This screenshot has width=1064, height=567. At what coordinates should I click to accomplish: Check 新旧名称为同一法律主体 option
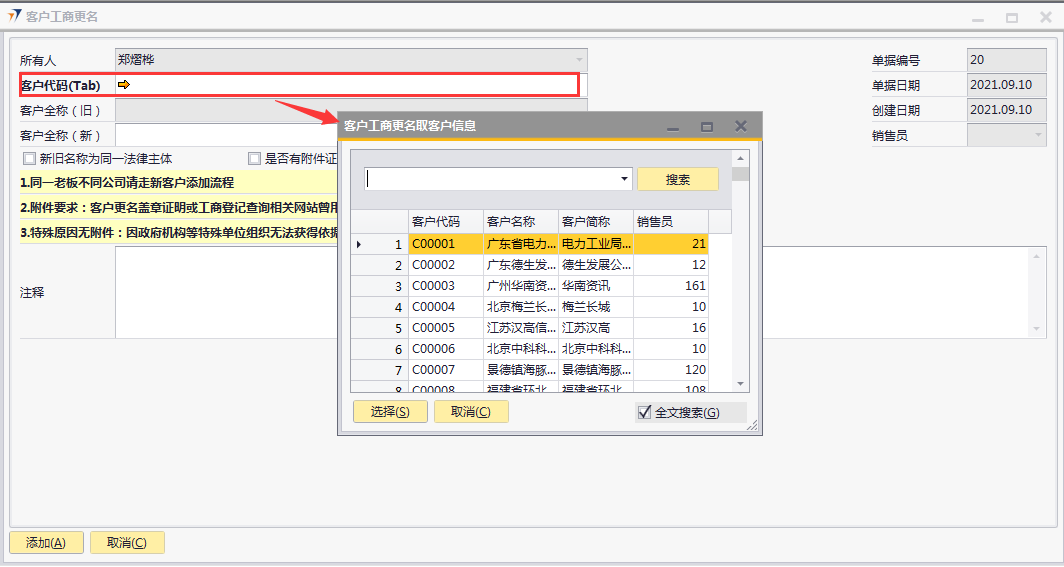(x=29, y=159)
